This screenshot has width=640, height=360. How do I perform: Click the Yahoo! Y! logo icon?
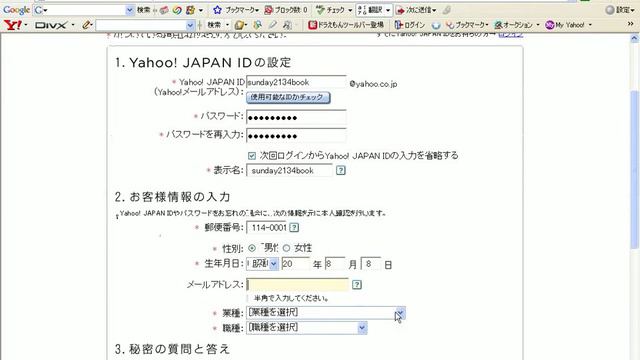tap(12, 25)
